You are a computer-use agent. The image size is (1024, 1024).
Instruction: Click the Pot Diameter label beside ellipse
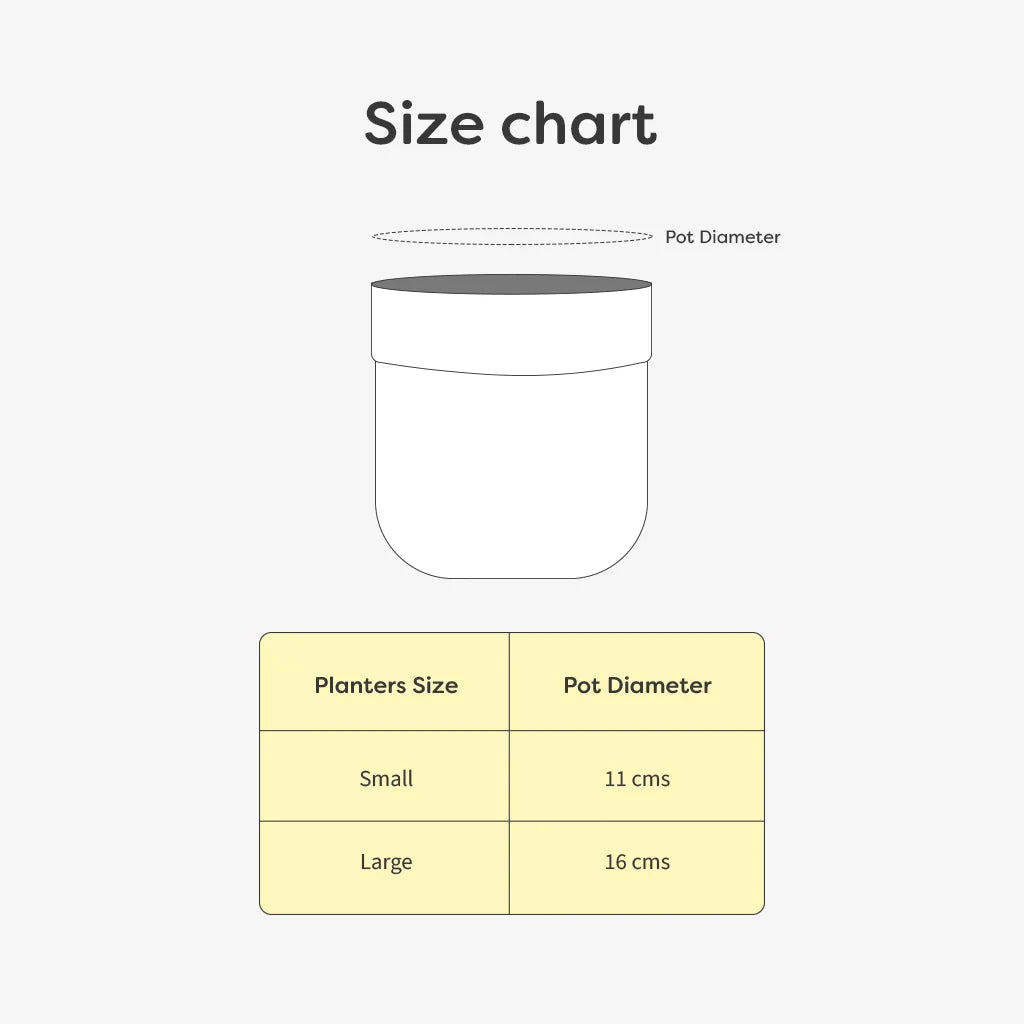point(722,236)
